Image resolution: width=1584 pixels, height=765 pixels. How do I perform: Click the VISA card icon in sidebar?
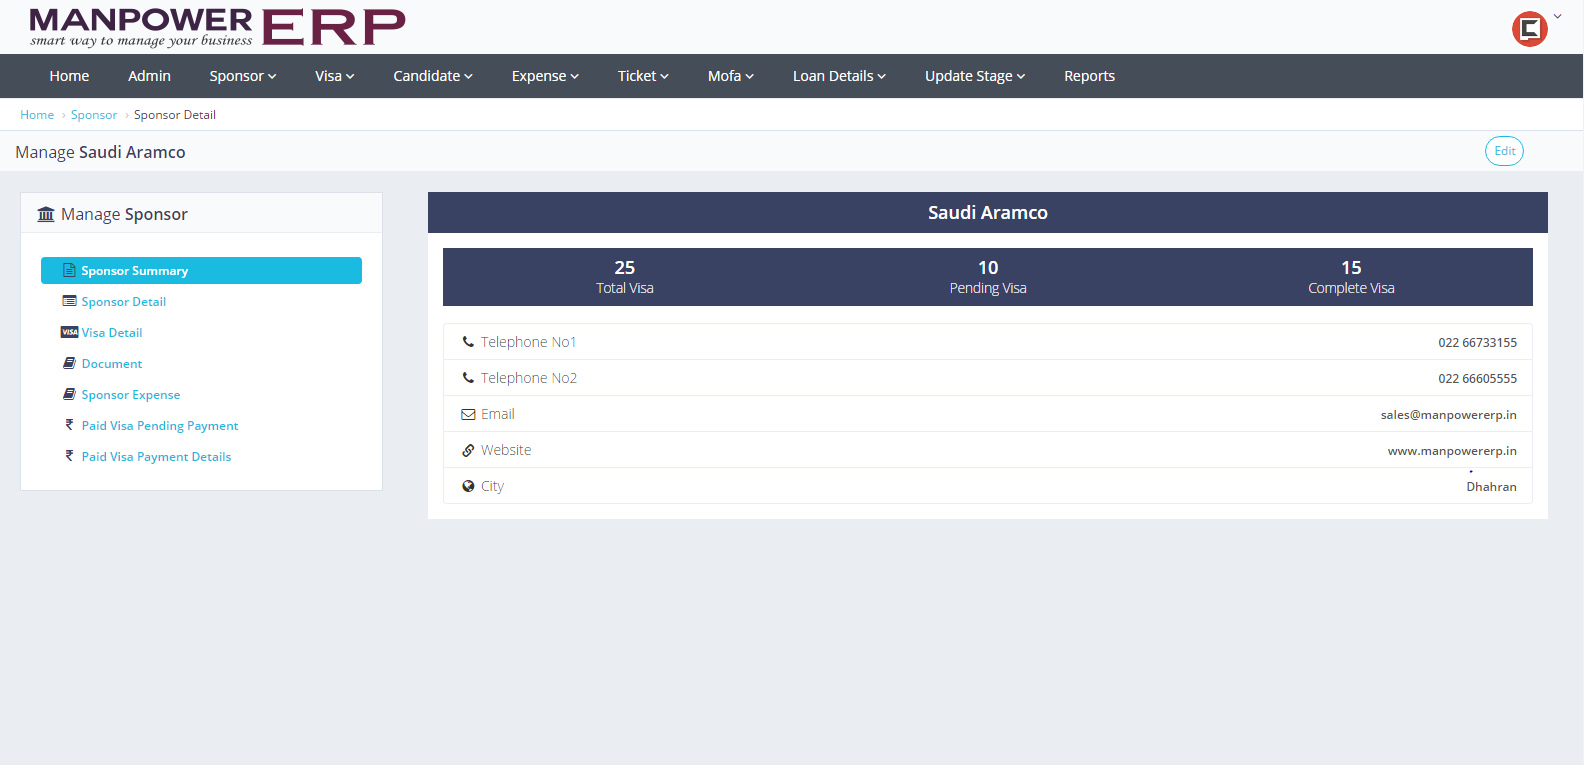(69, 332)
